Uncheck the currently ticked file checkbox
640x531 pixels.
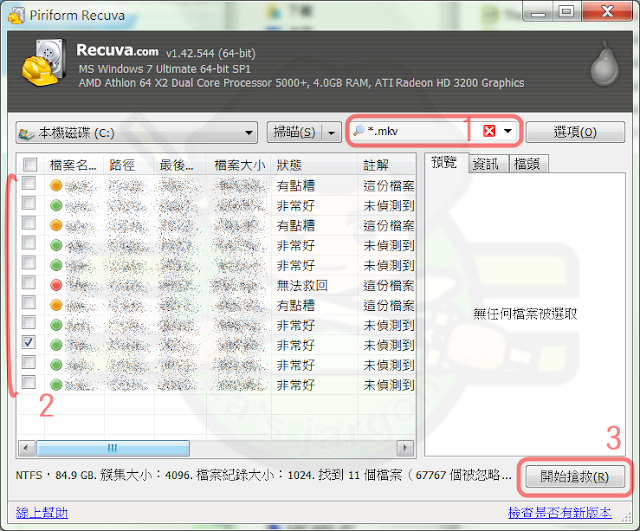click(29, 342)
